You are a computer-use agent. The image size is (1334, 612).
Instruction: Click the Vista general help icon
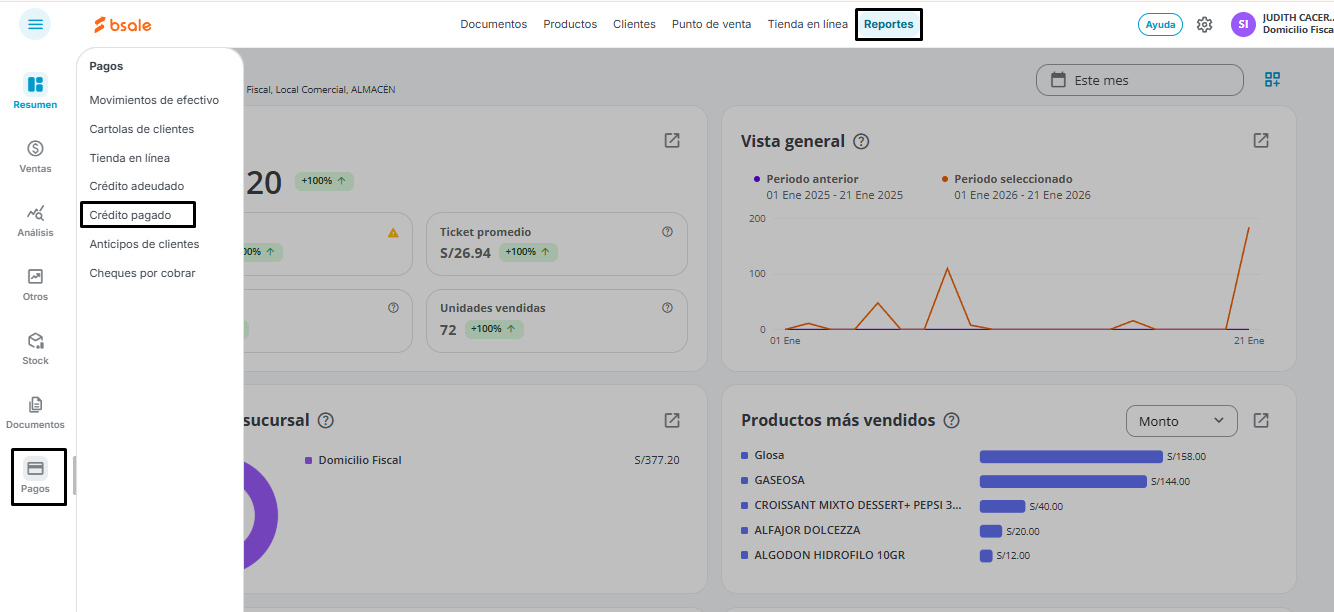tap(861, 141)
